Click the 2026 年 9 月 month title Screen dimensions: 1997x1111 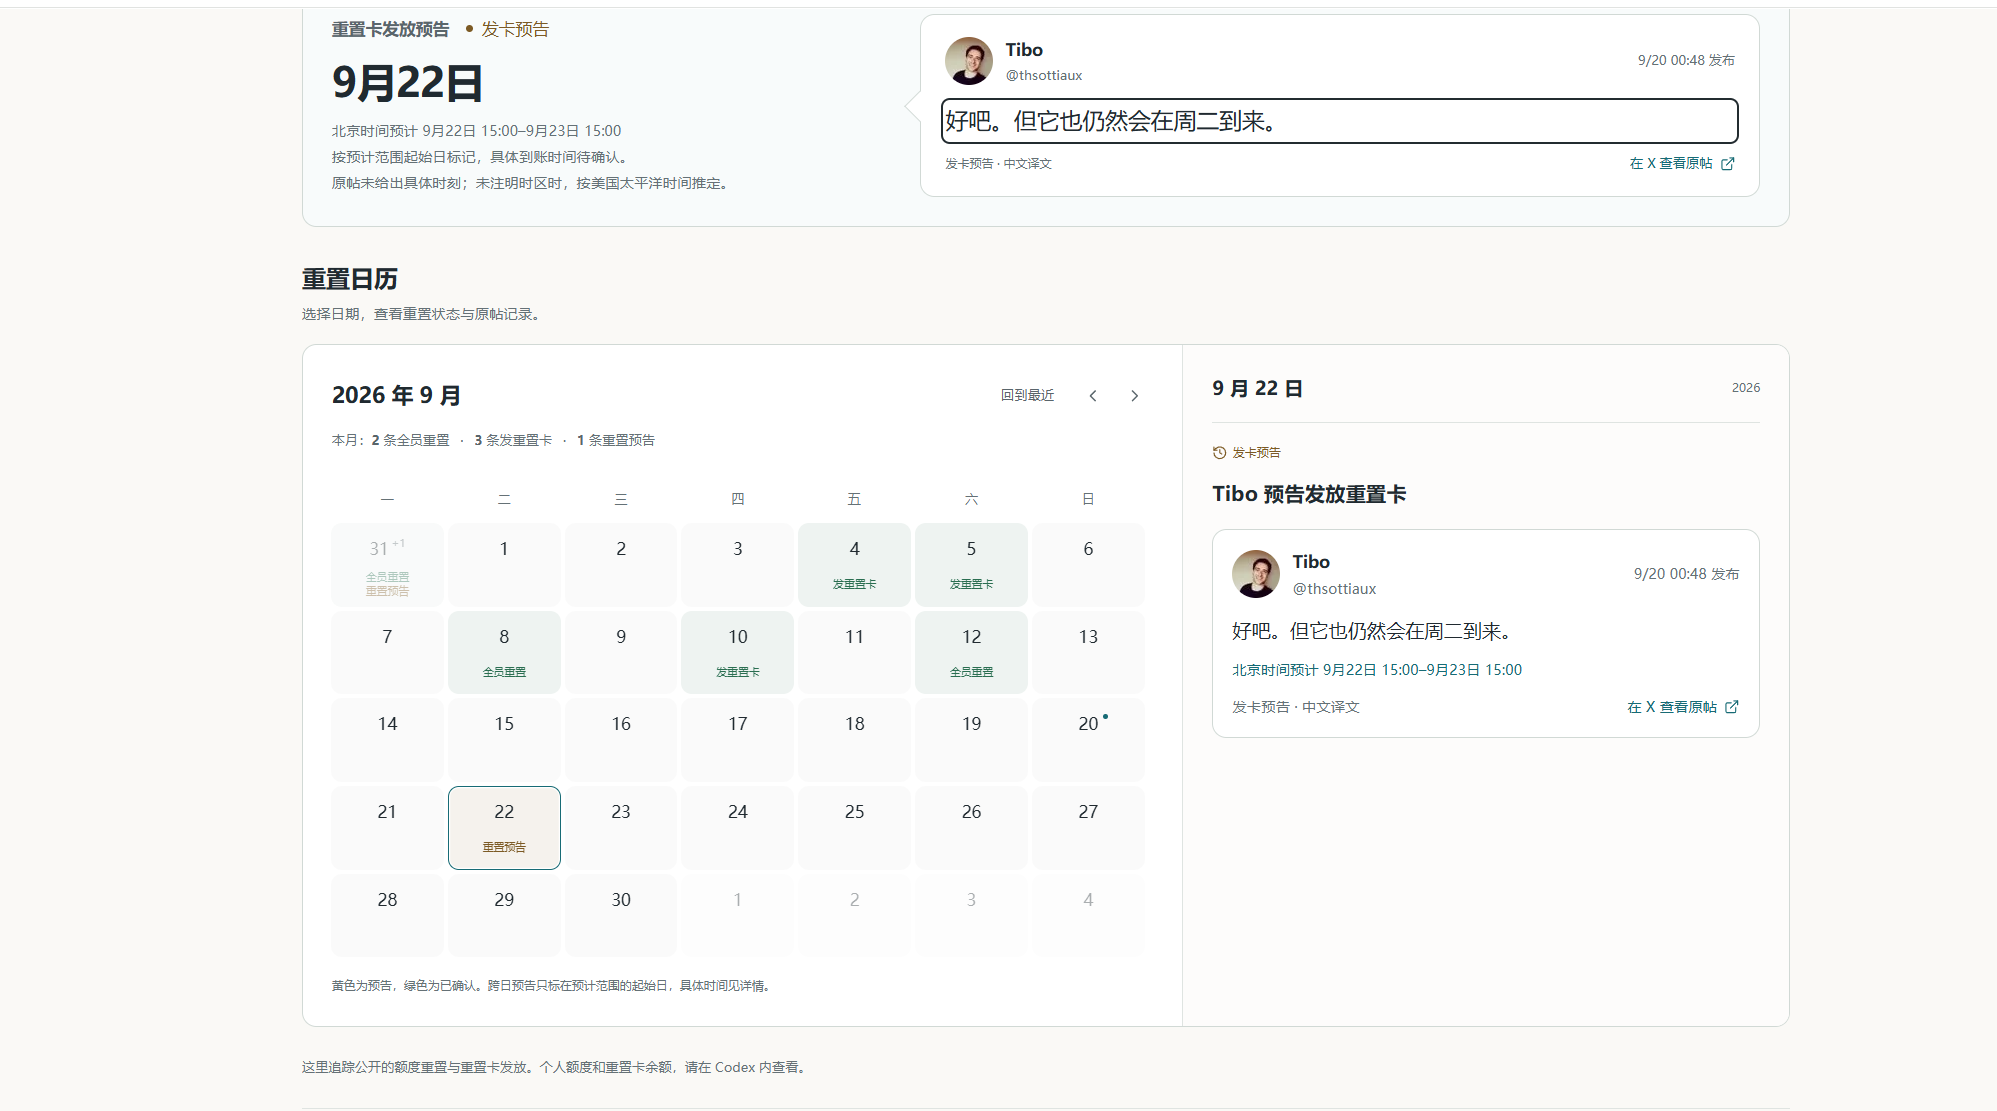coord(397,396)
